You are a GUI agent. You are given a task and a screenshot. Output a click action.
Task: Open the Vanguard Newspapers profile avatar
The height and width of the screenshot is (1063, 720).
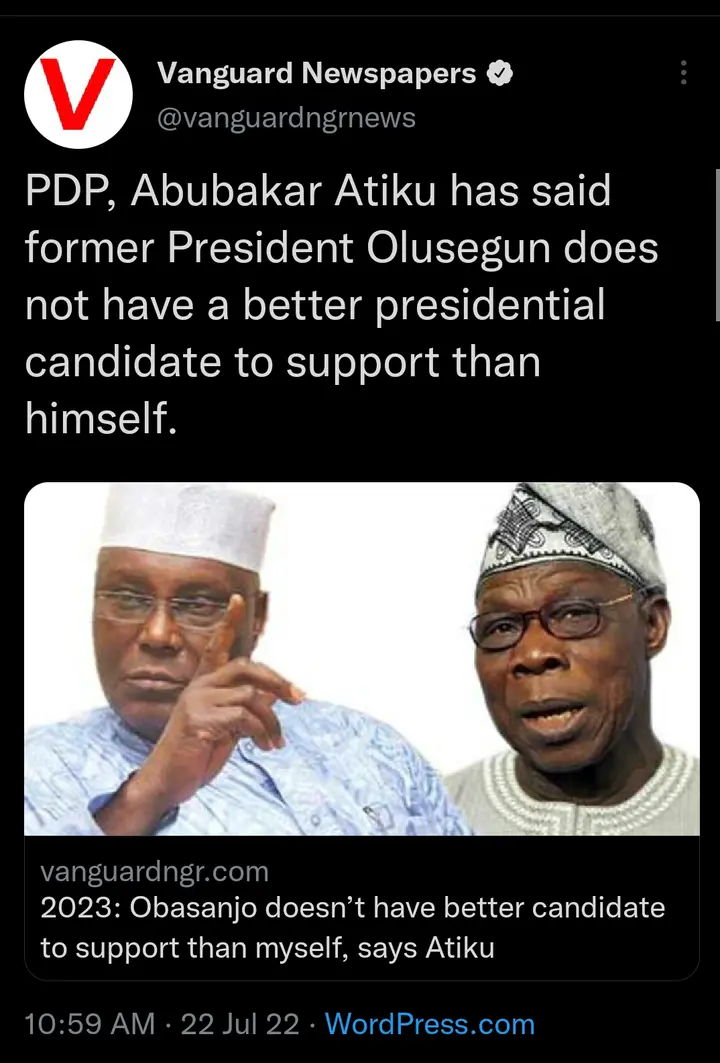[78, 94]
